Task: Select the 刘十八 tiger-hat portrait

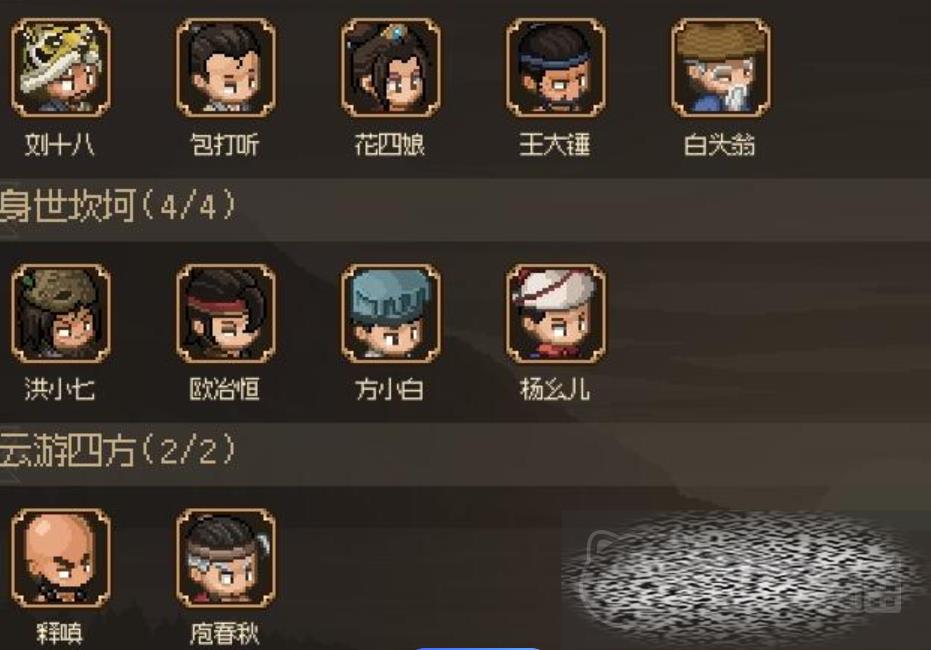Action: [x=61, y=67]
